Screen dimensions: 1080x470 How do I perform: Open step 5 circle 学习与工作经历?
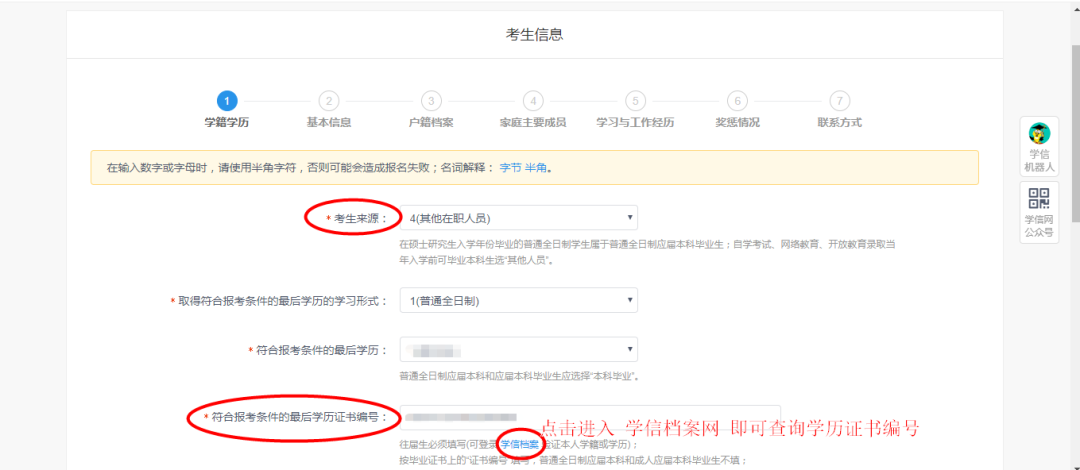pos(635,101)
